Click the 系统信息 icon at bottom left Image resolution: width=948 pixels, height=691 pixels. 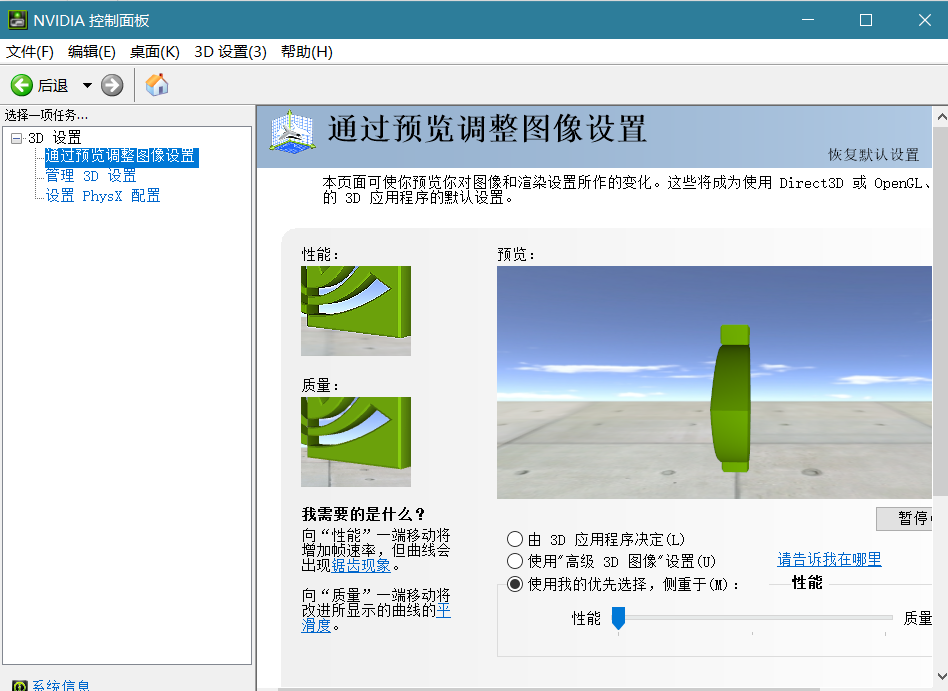[18, 686]
